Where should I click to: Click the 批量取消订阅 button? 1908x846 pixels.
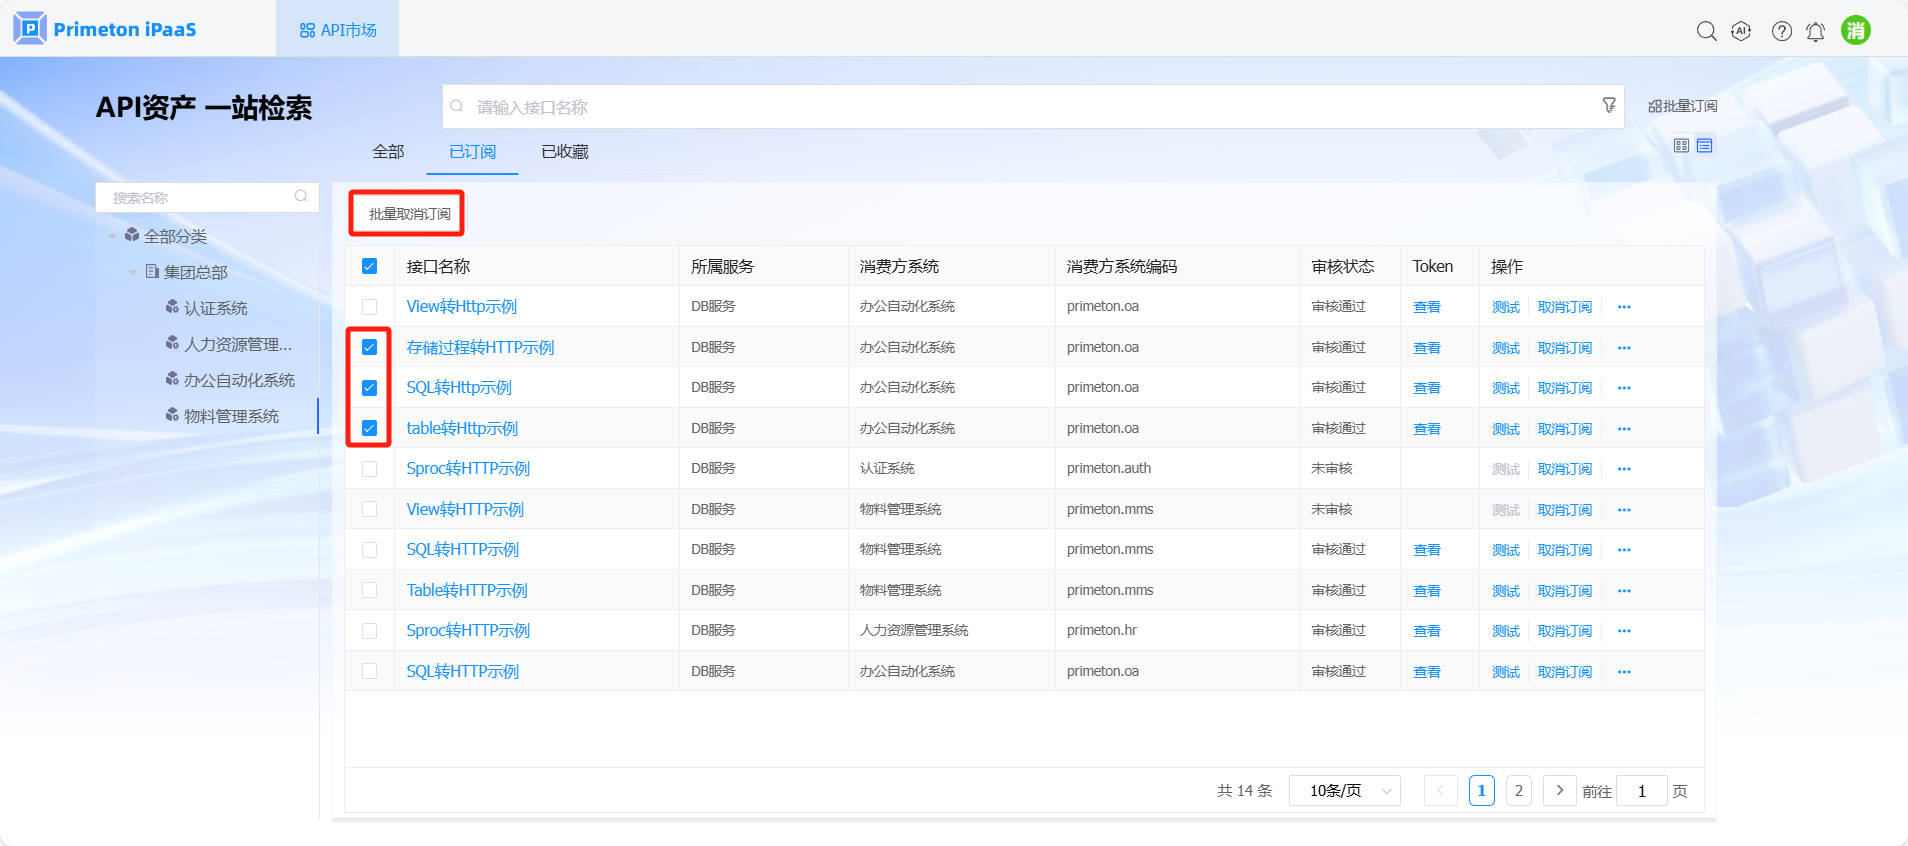coord(409,214)
